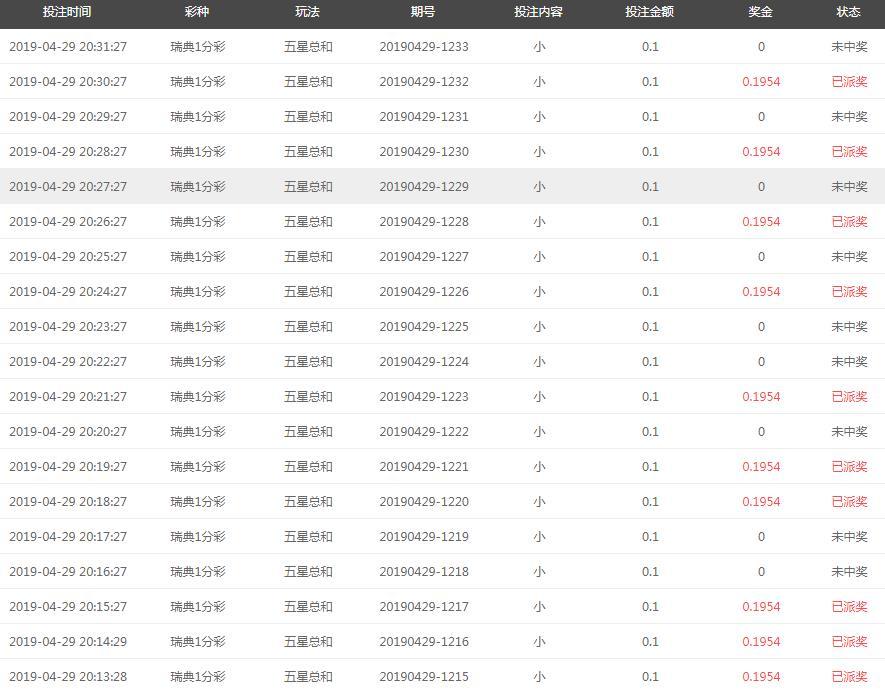The height and width of the screenshot is (692, 885).
Task: Click 五星总和 in row 20190429-1229
Action: coord(308,187)
